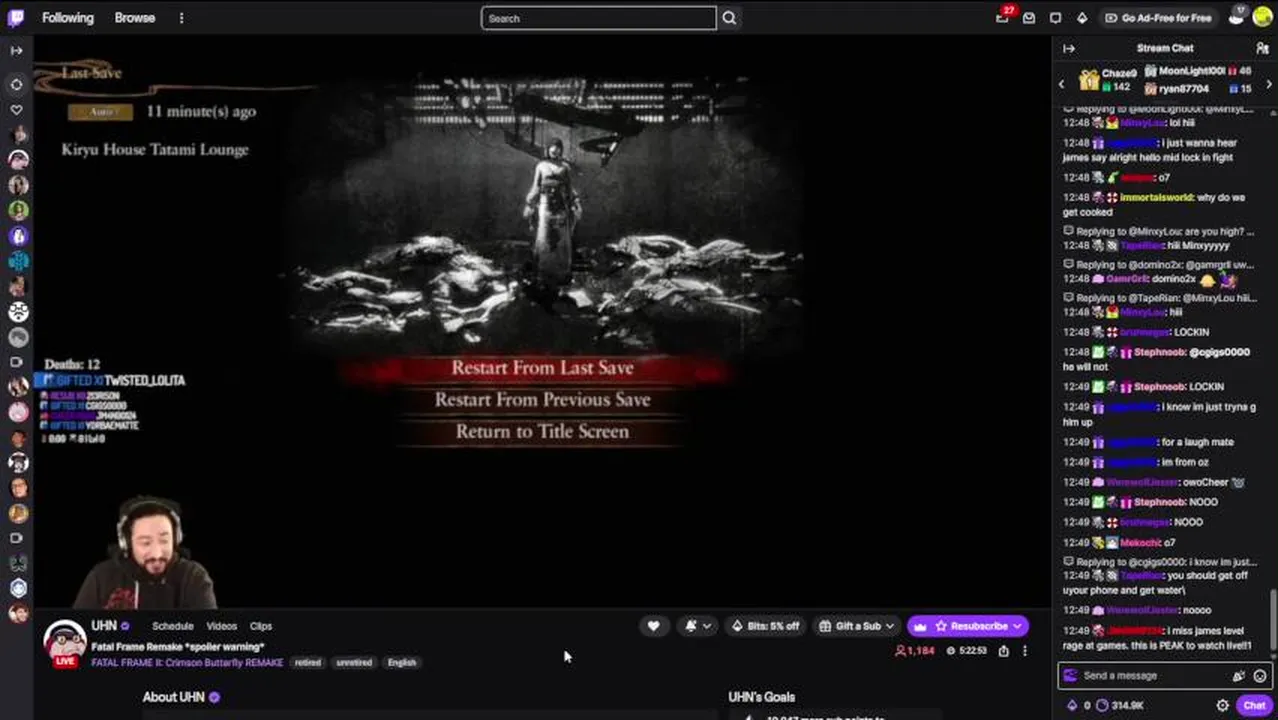Screen dimensions: 1278x720
Task: Click the magnifying glass search button
Action: coord(729,18)
